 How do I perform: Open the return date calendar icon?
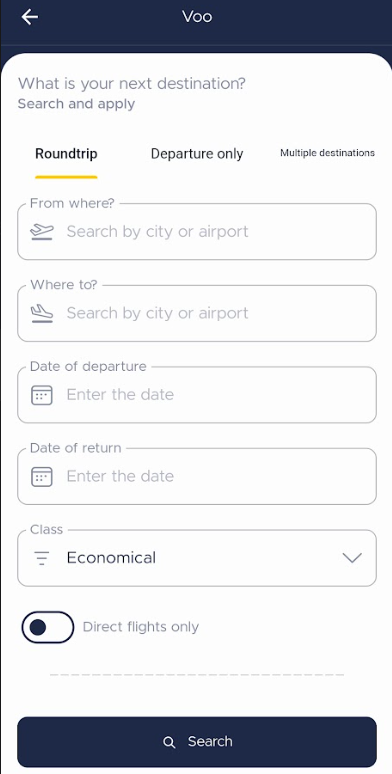(42, 476)
